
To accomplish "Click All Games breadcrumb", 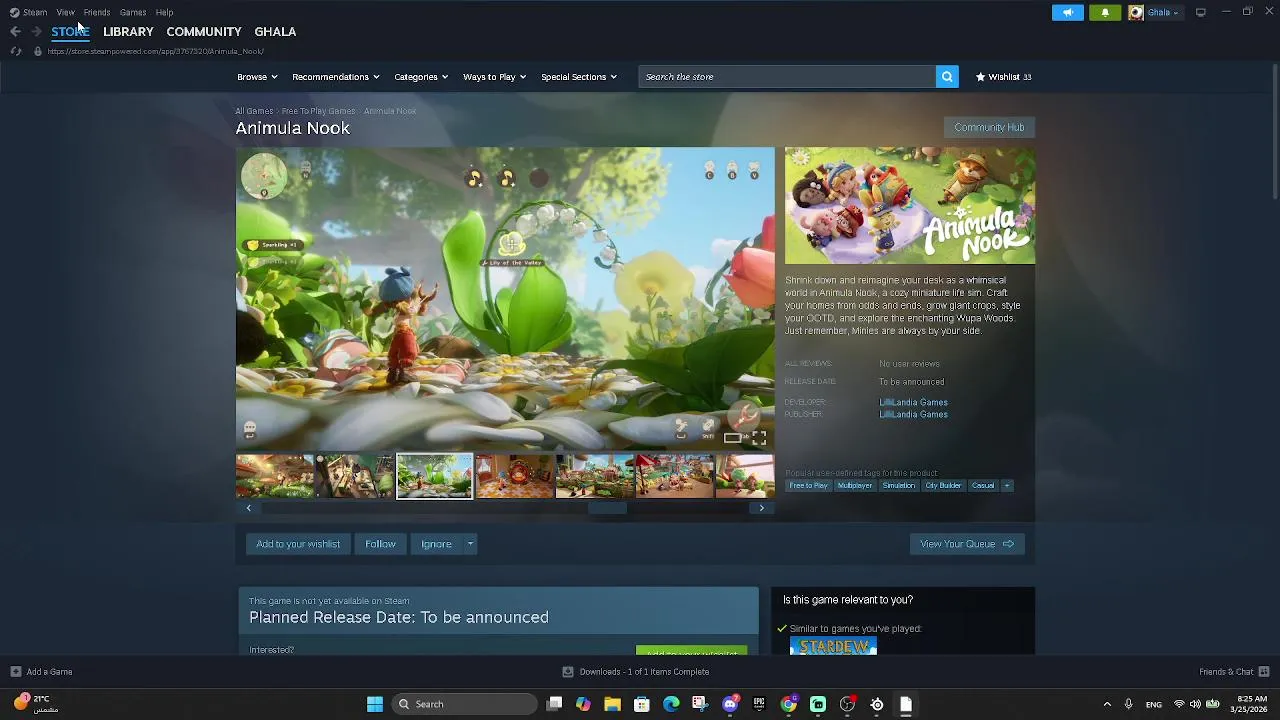I will (254, 111).
